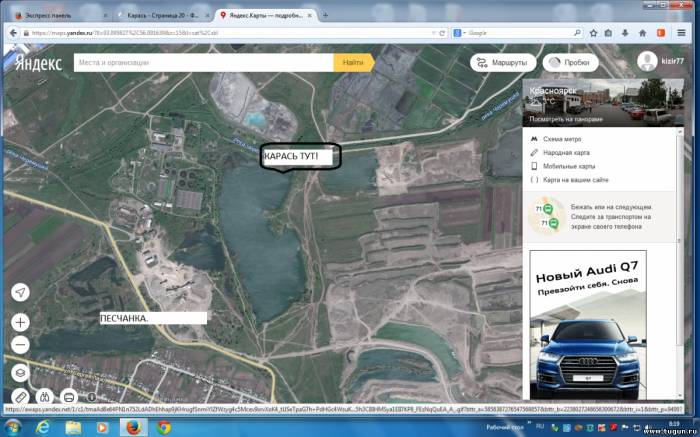Click the Красноярск city name in panel
Viewport: 700px width, 437px height.
pos(553,91)
